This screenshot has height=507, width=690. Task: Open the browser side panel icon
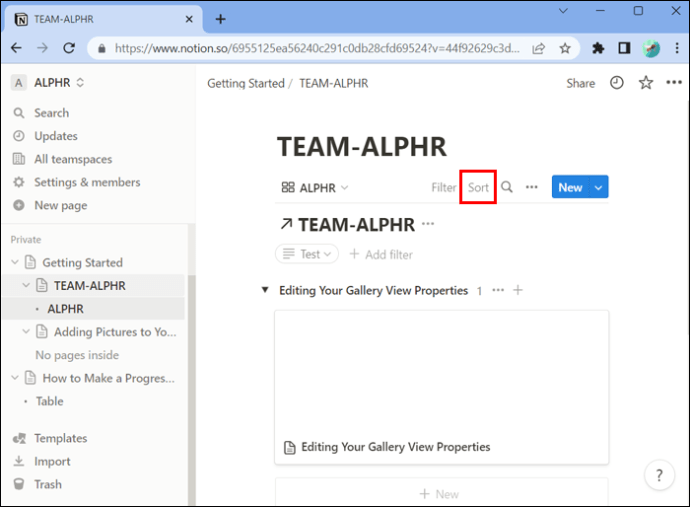(x=624, y=48)
